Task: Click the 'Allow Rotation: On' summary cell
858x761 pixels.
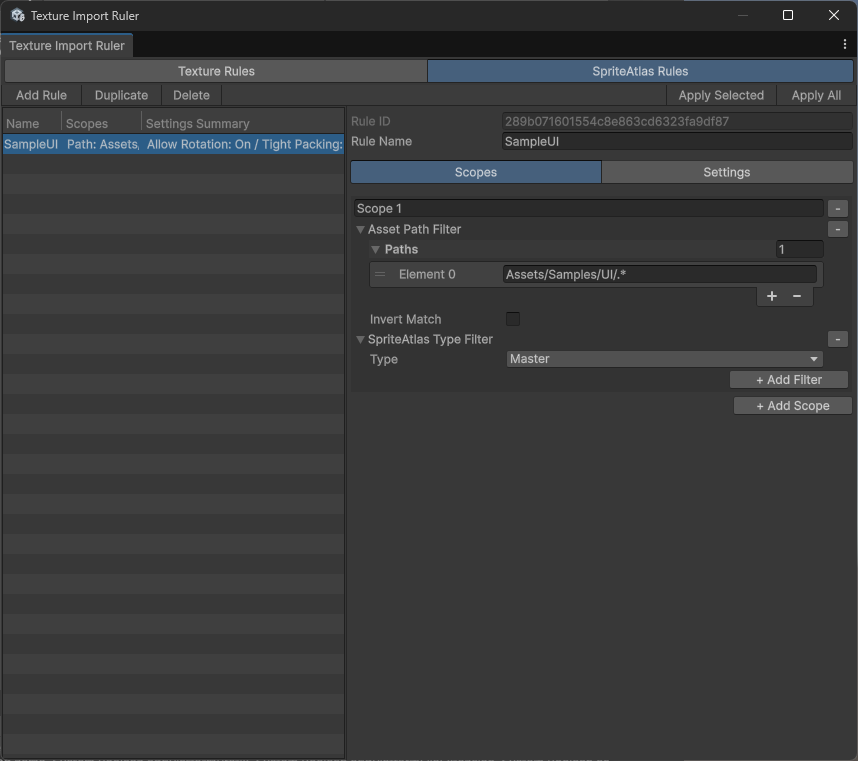Action: tap(244, 144)
